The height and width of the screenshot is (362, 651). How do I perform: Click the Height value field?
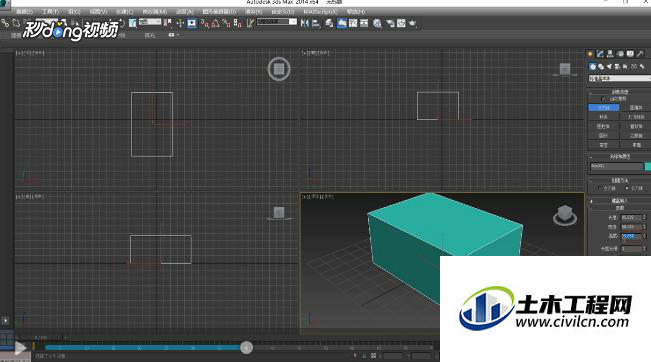pyautogui.click(x=631, y=237)
